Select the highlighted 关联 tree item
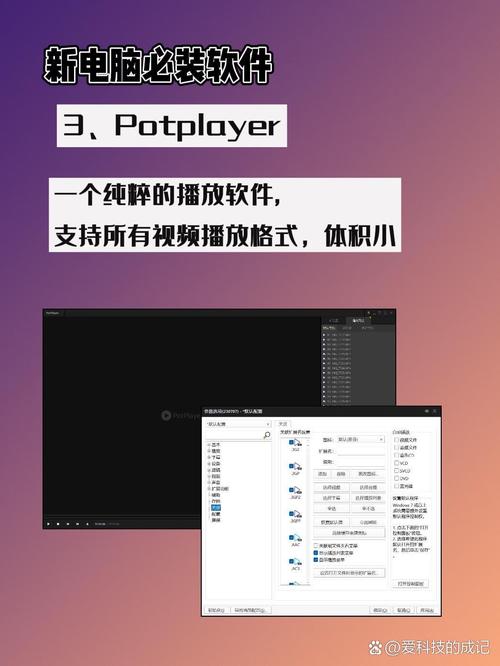Viewport: 500px width, 666px height. coord(216,508)
